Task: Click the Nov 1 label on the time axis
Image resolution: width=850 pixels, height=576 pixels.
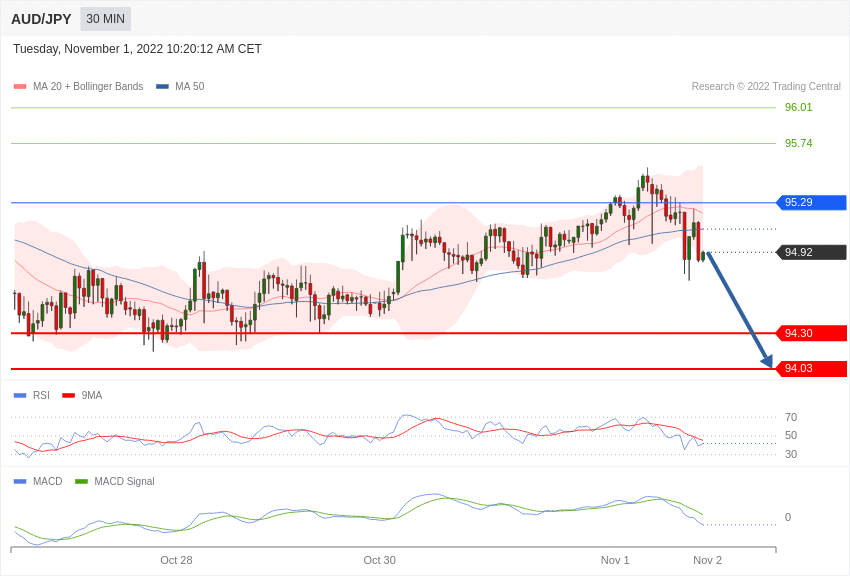Action: 614,560
